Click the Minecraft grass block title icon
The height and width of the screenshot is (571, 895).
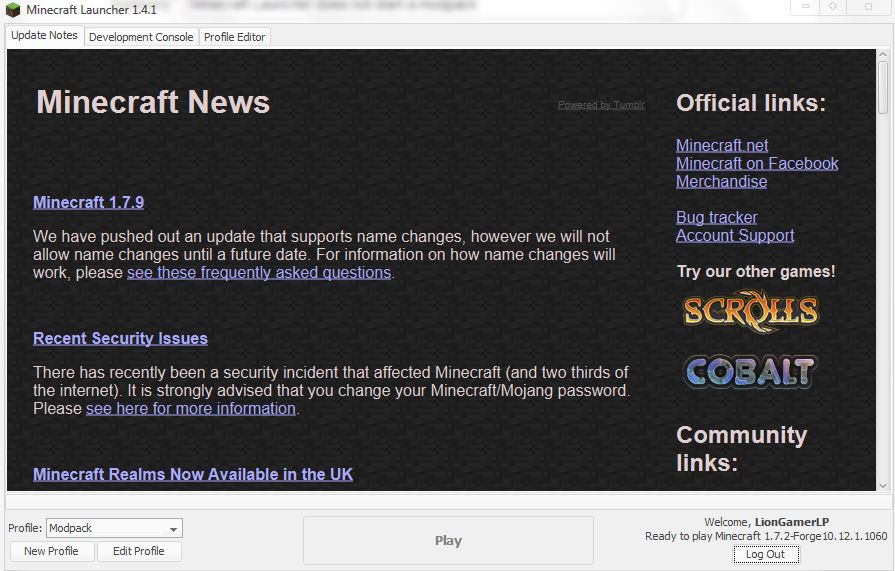[12, 9]
